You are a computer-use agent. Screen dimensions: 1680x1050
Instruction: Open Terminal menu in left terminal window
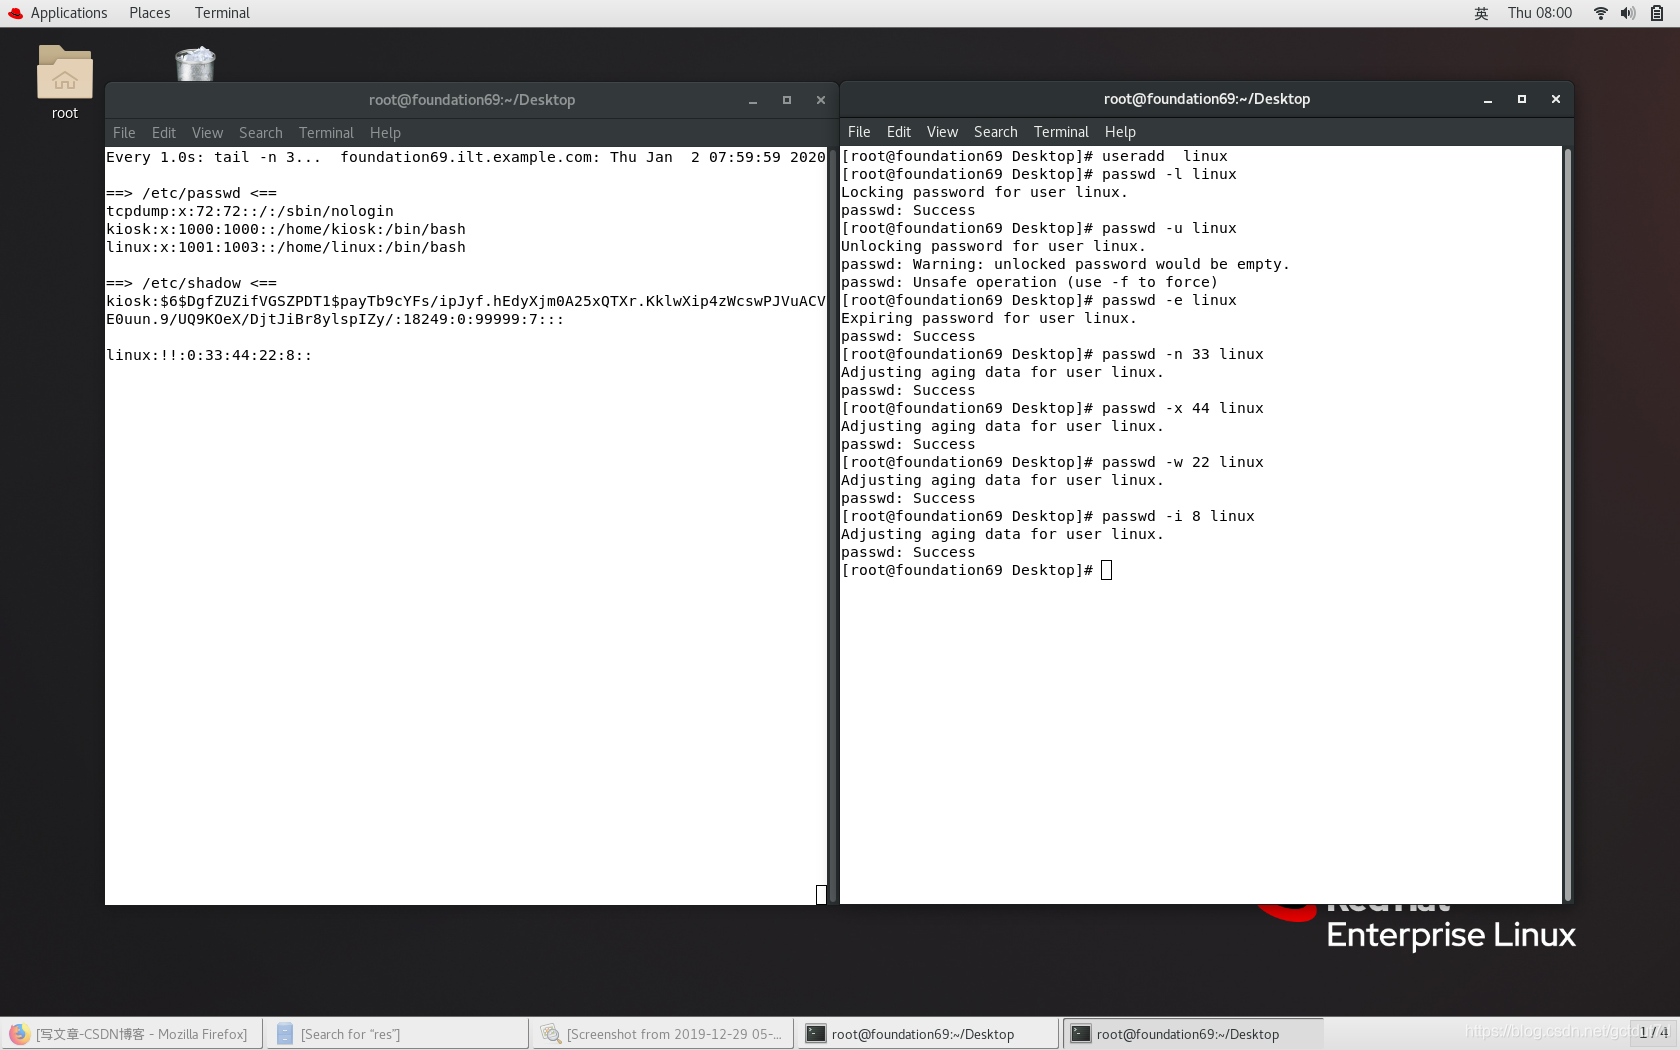tap(326, 133)
